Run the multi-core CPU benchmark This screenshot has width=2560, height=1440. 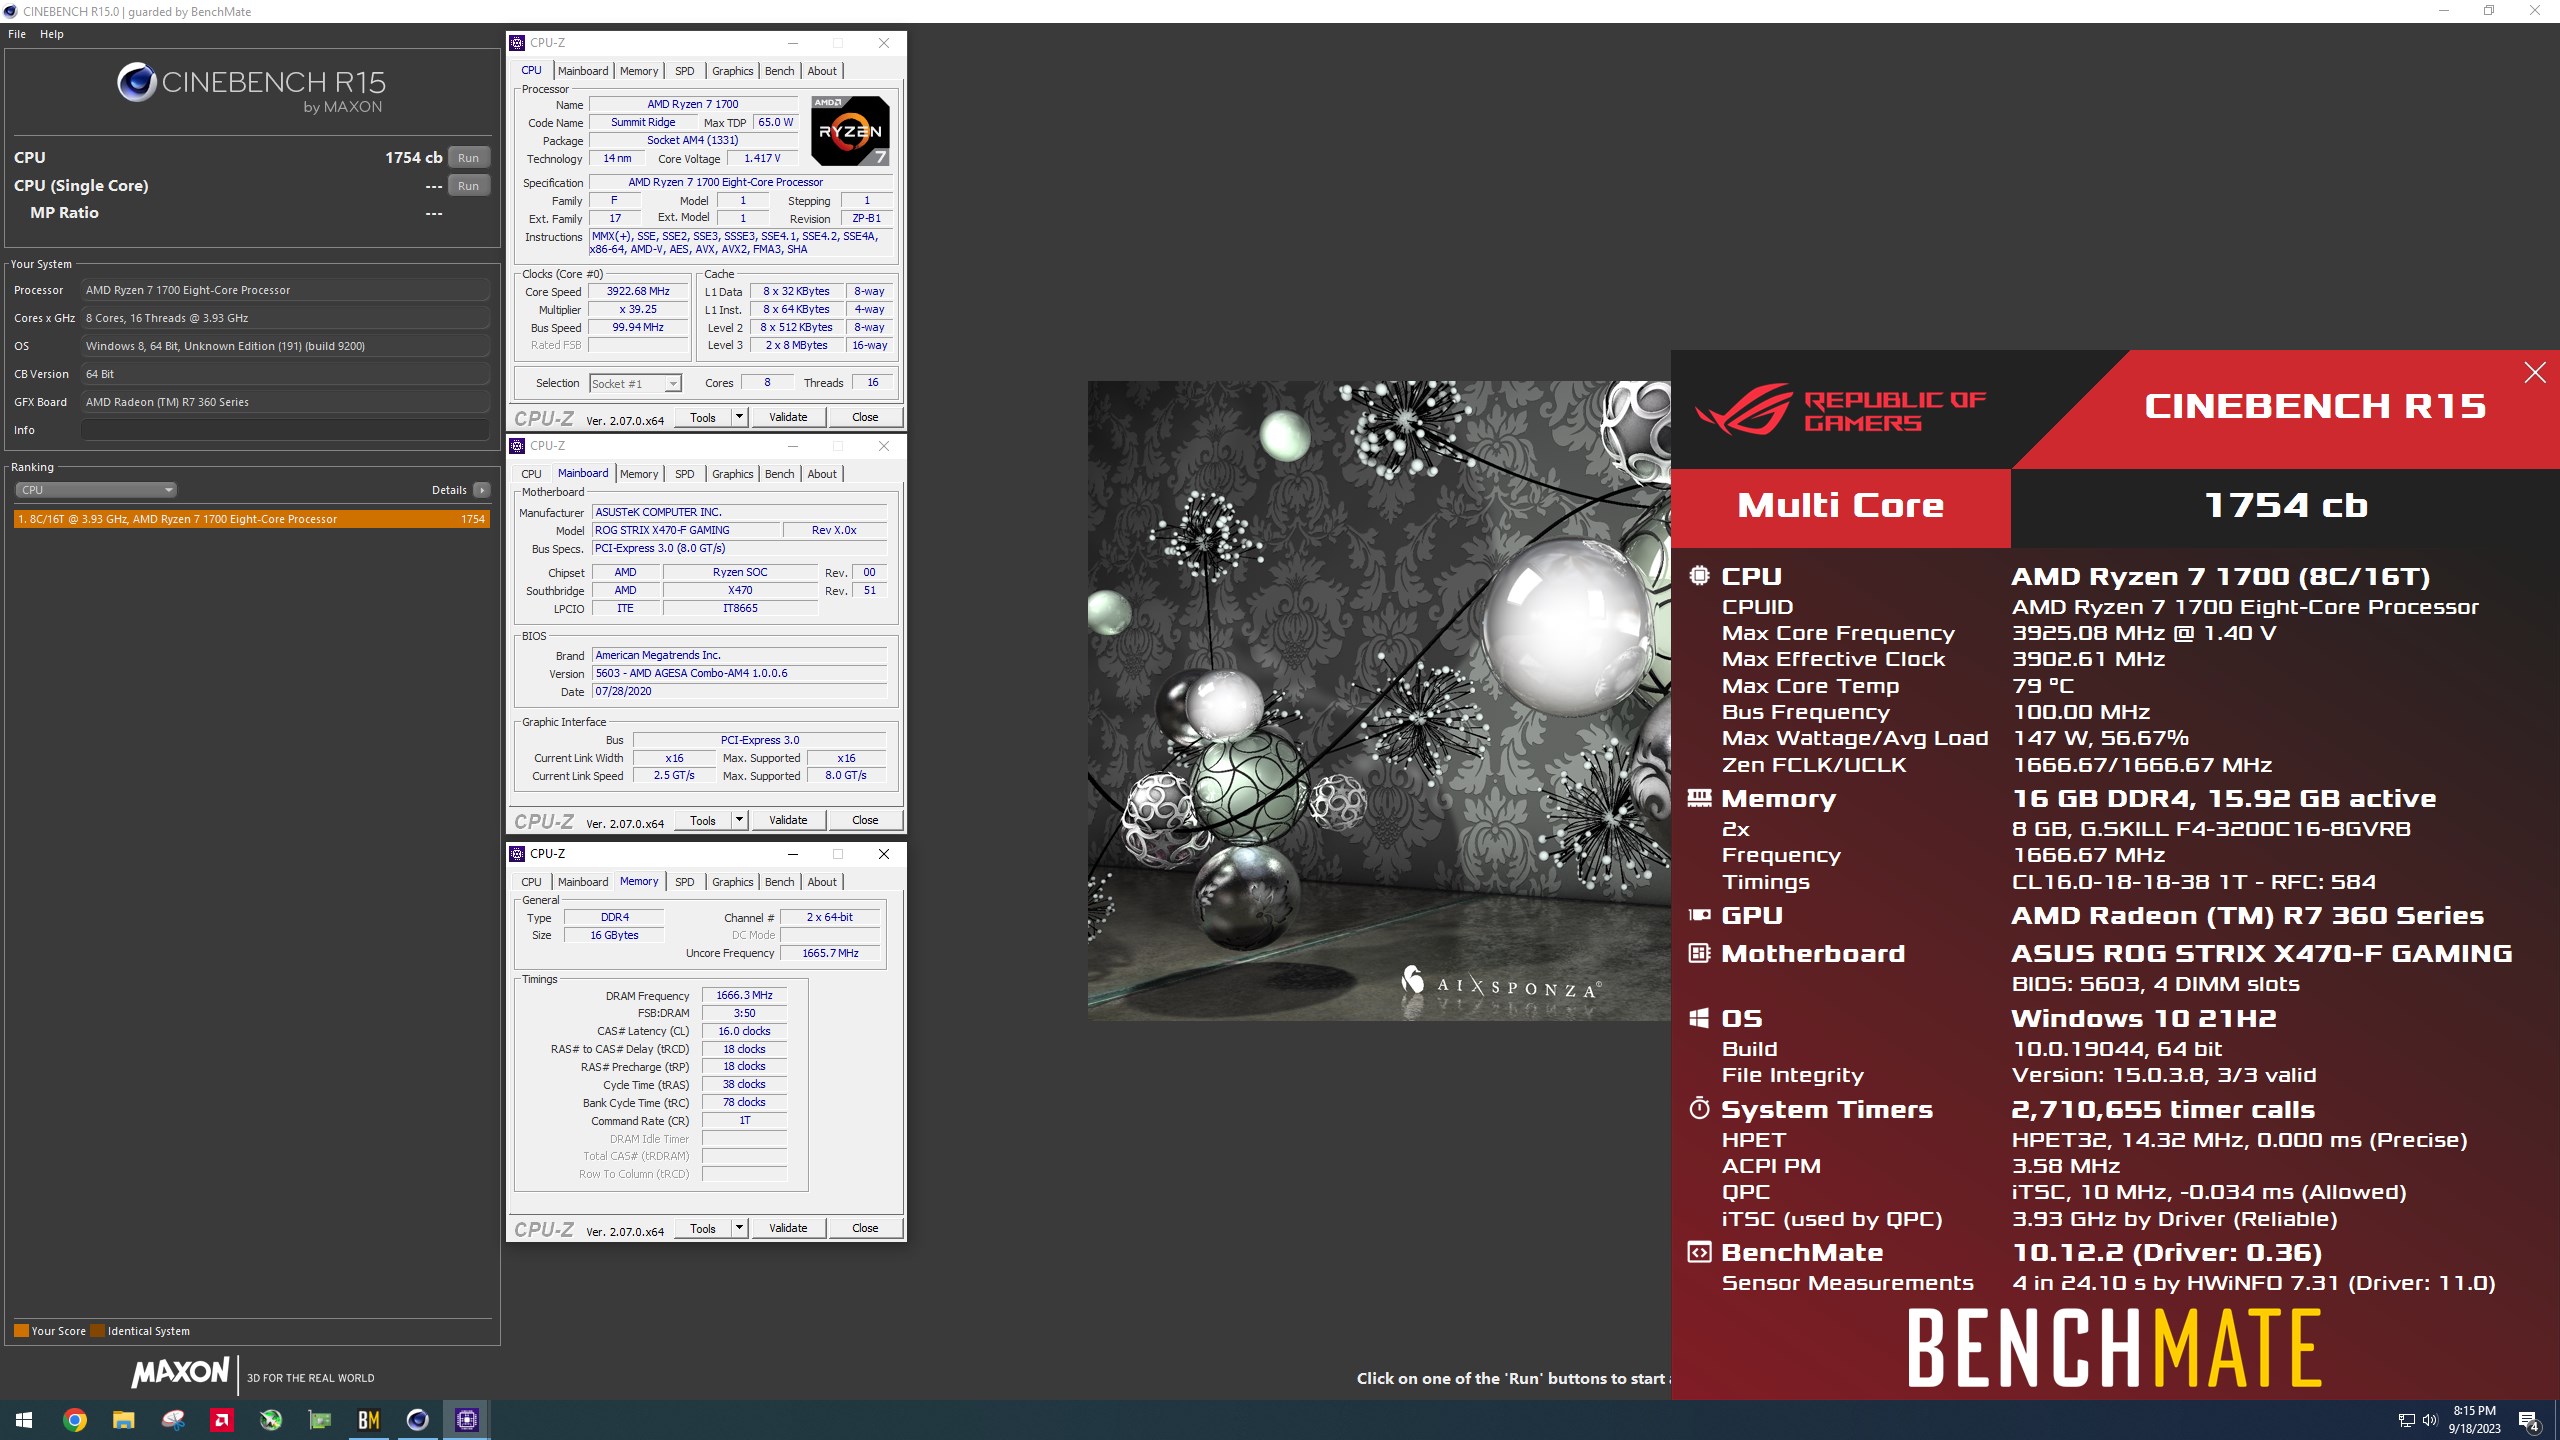point(468,158)
